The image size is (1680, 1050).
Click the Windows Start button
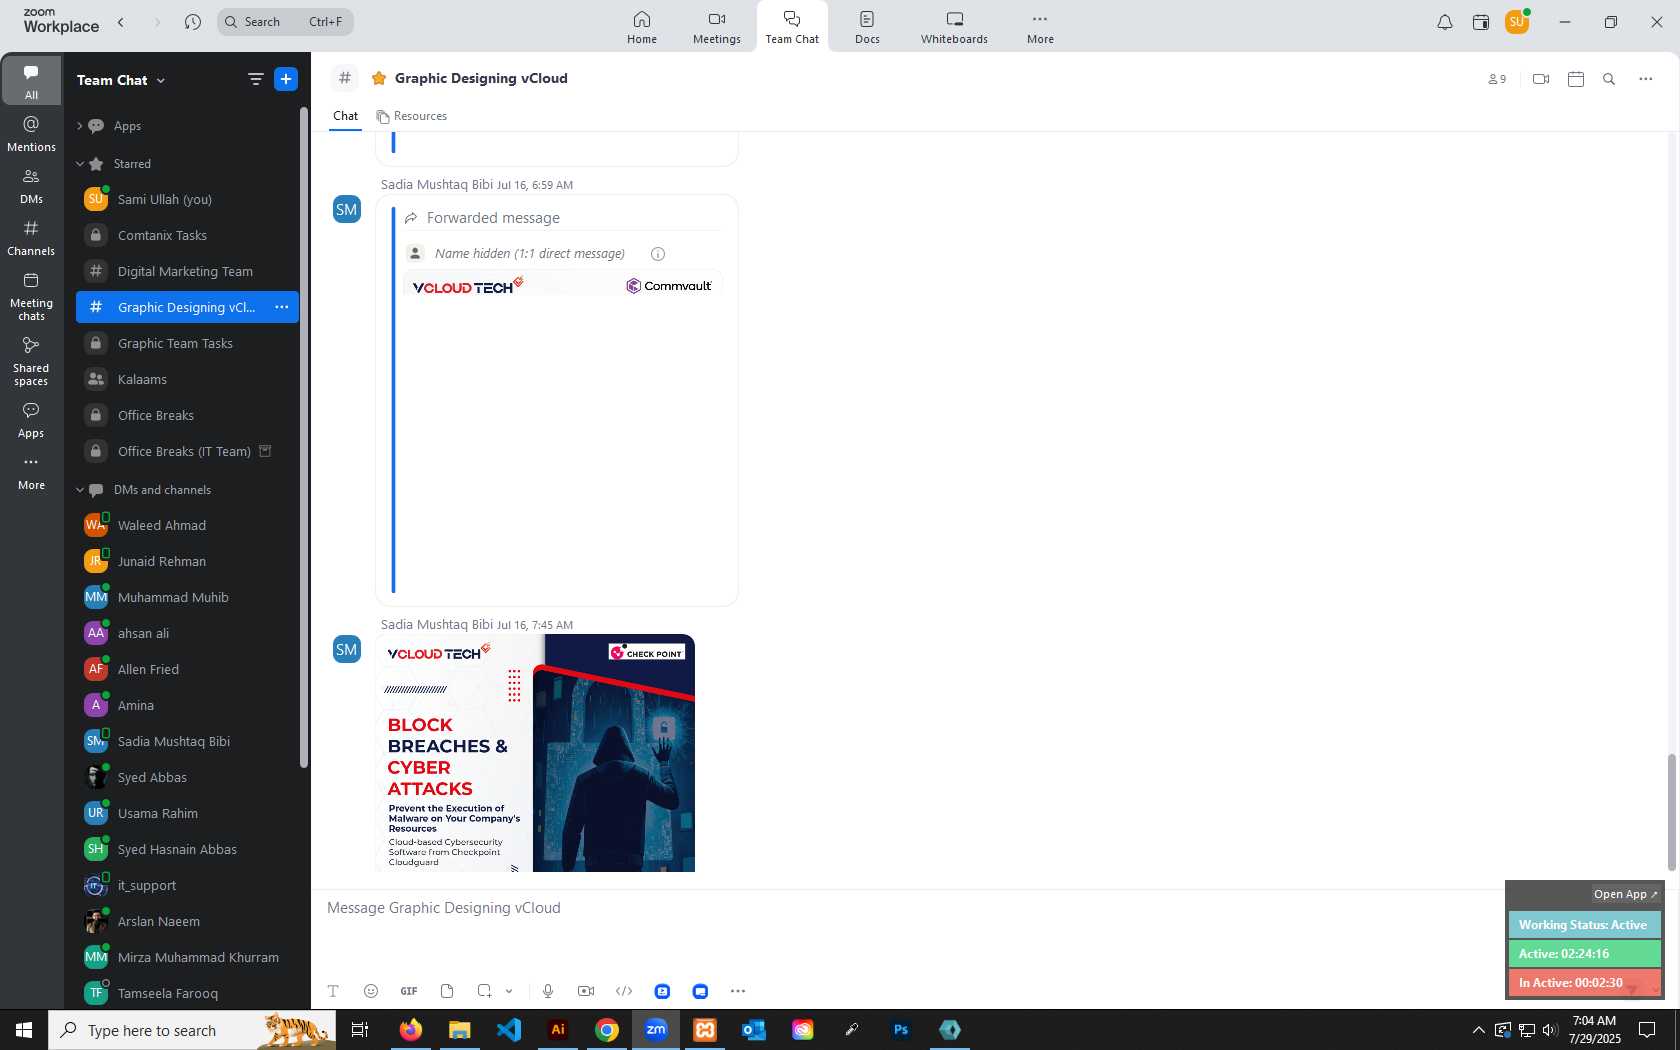pyautogui.click(x=24, y=1030)
